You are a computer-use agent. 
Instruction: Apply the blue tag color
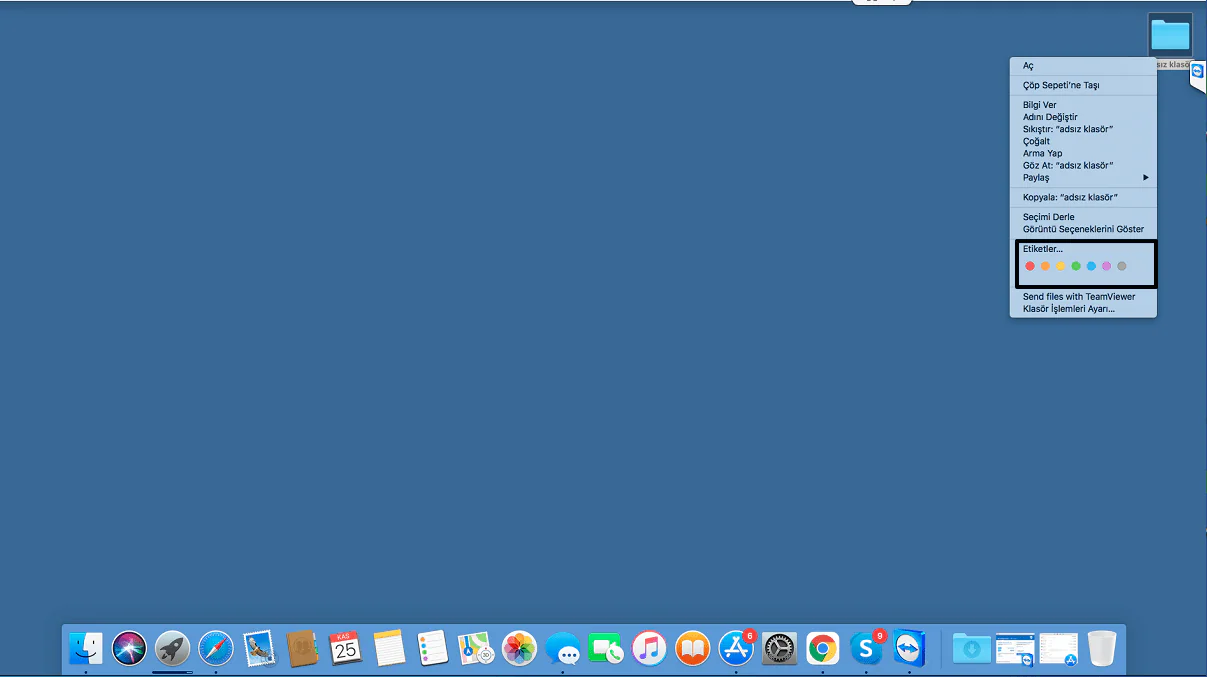click(x=1091, y=266)
